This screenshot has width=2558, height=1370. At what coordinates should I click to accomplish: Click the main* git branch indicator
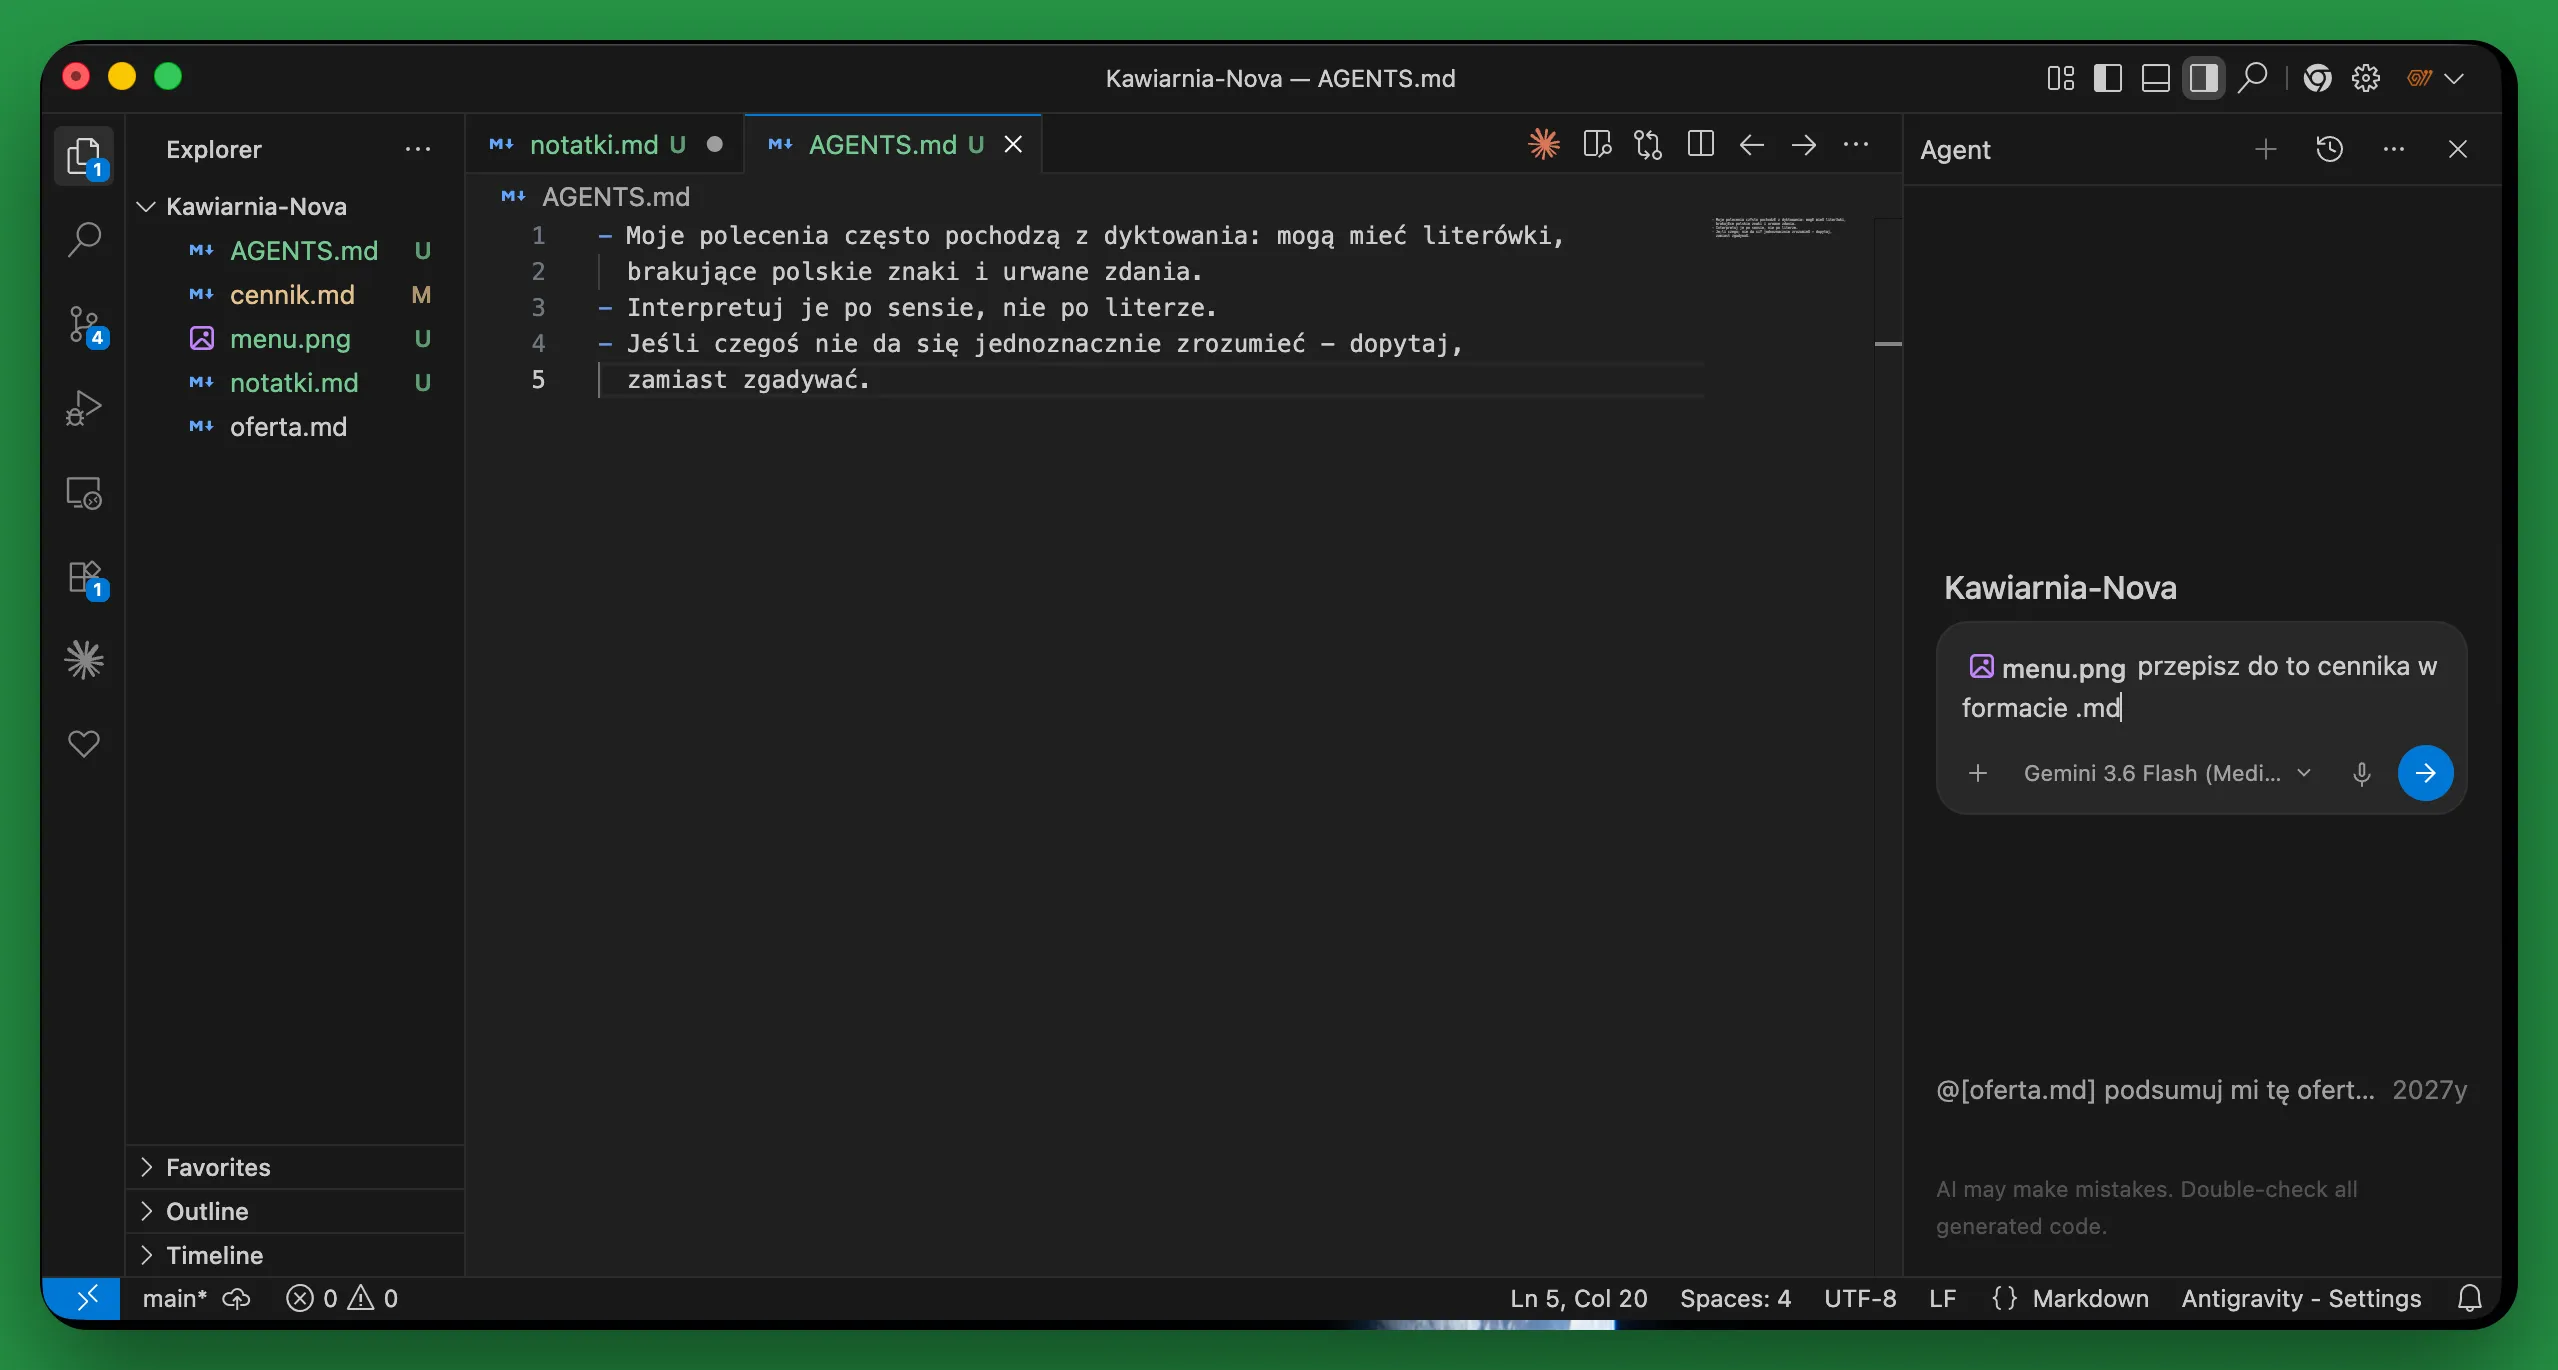coord(174,1298)
